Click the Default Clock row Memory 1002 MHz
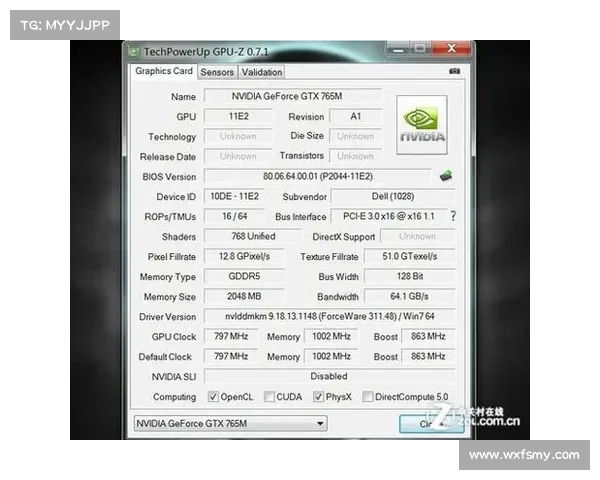This screenshot has height=480, width=600. (331, 356)
